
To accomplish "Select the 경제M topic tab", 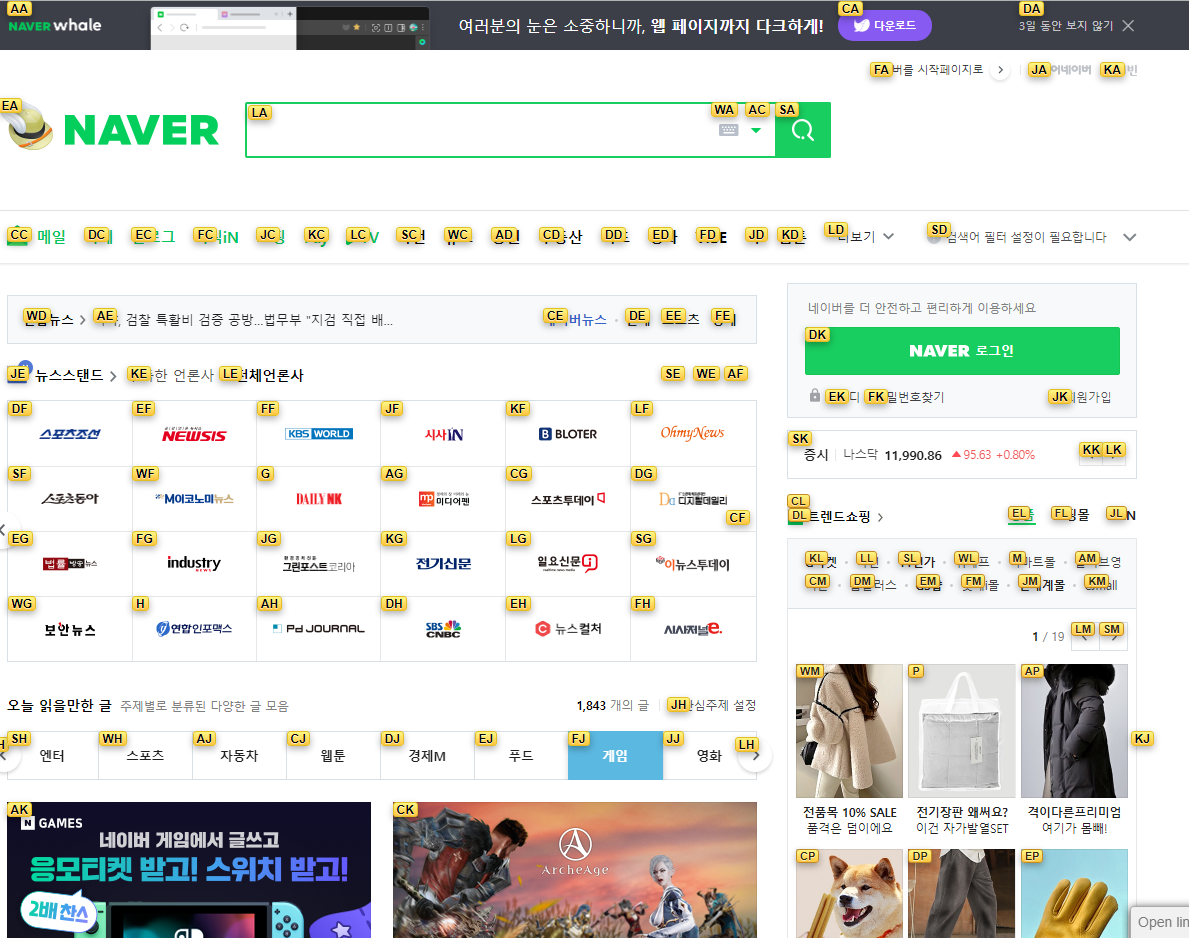I will [427, 755].
